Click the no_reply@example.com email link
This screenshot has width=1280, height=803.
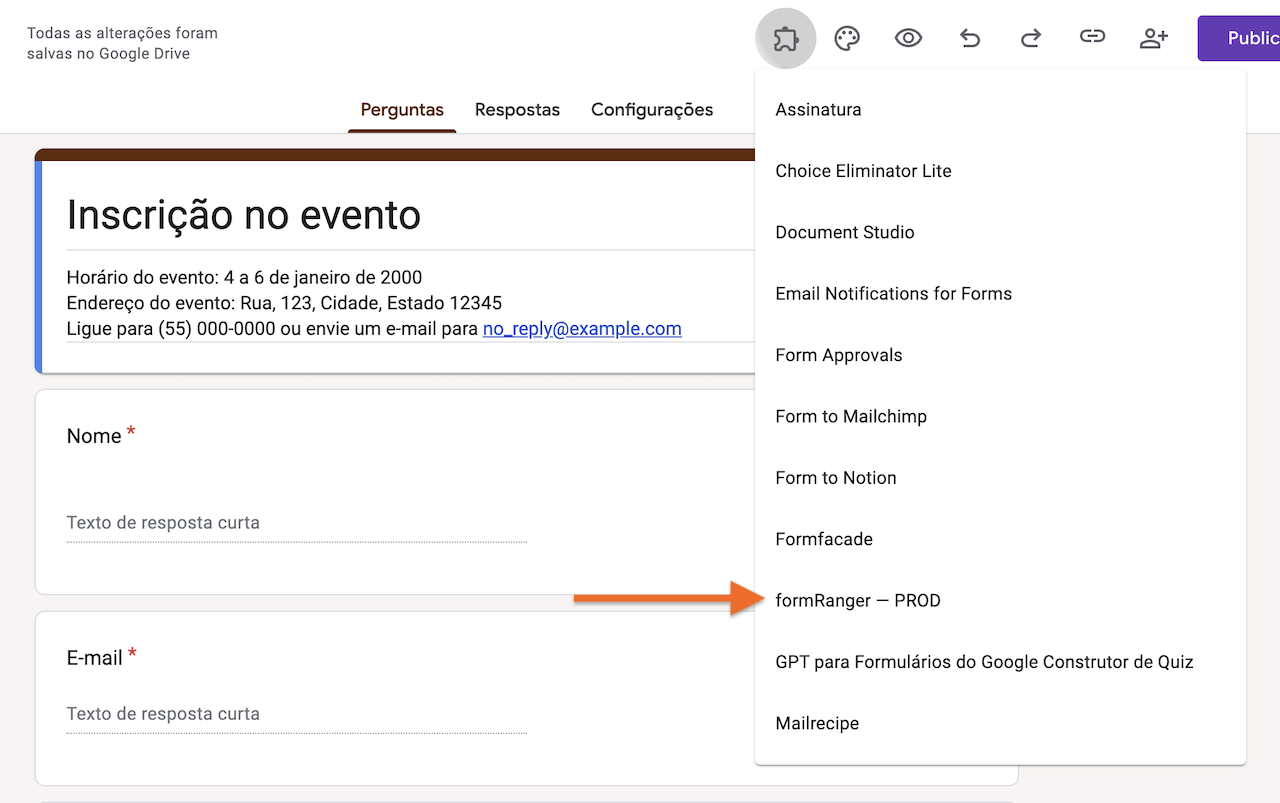[582, 328]
